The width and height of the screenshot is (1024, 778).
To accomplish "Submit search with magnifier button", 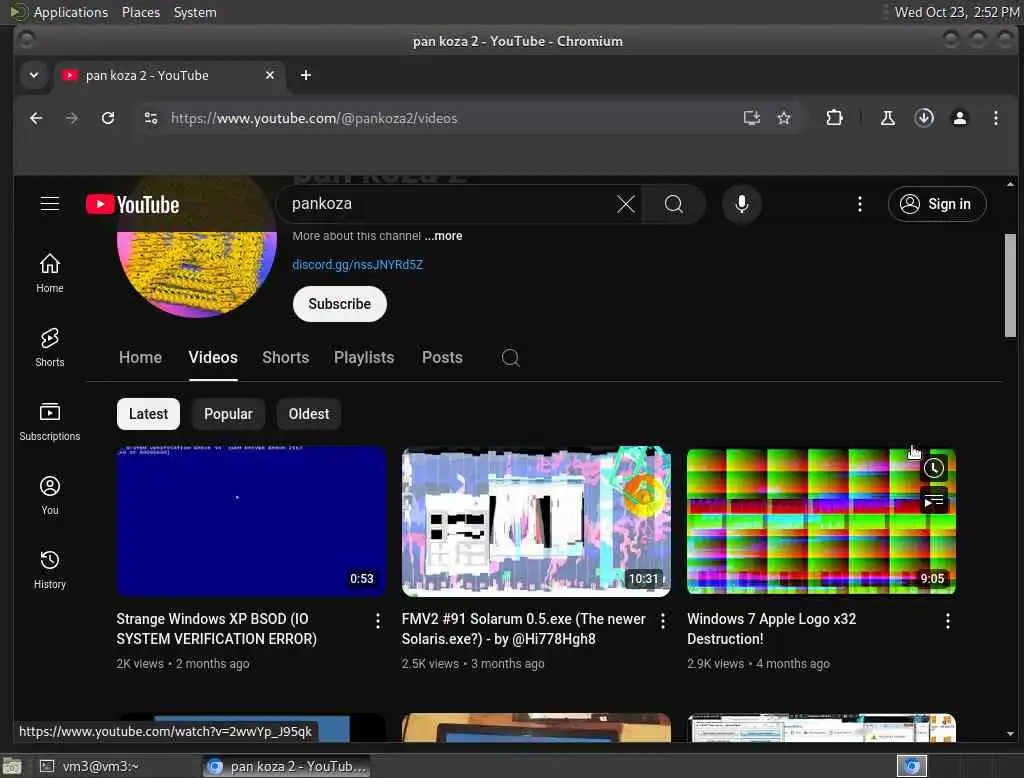I will (673, 204).
